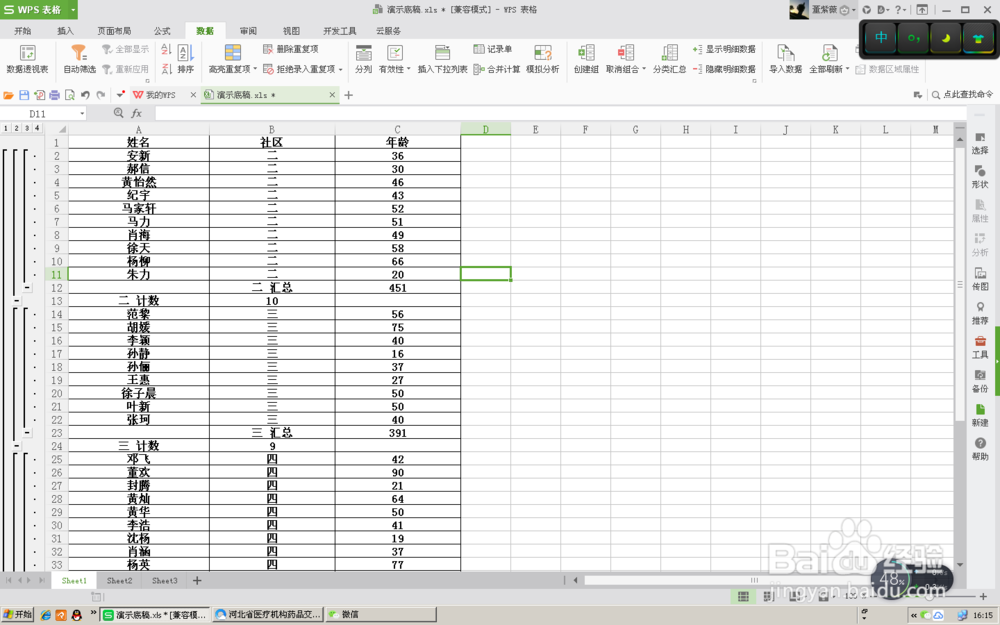The height and width of the screenshot is (625, 1000).
Task: Click Insert Dropdown List (插入下拉列表)
Action: point(442,59)
